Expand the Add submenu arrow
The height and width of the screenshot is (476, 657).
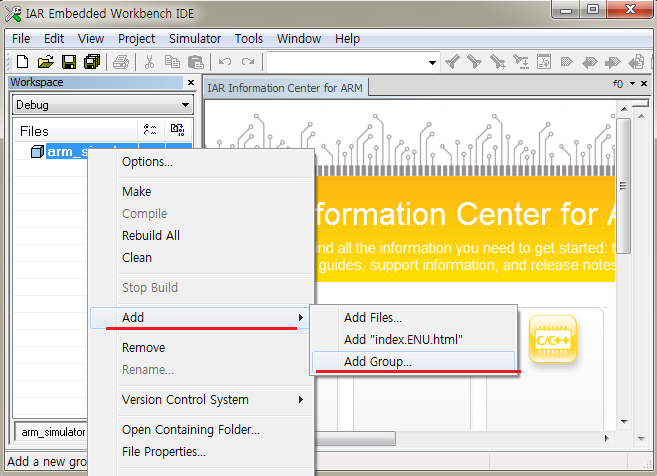(x=301, y=318)
